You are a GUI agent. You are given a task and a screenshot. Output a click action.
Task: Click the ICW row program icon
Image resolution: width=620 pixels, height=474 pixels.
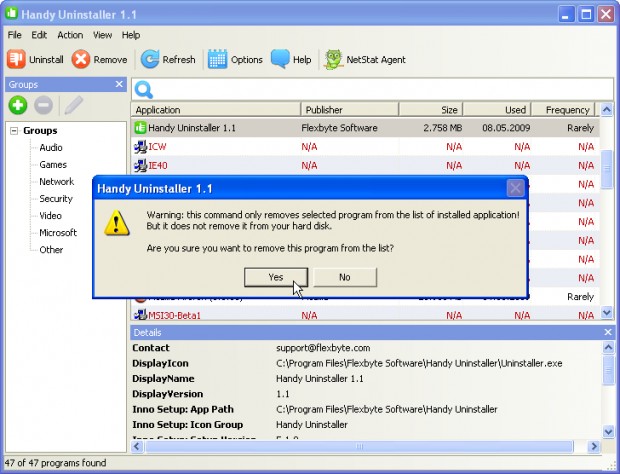click(x=140, y=147)
